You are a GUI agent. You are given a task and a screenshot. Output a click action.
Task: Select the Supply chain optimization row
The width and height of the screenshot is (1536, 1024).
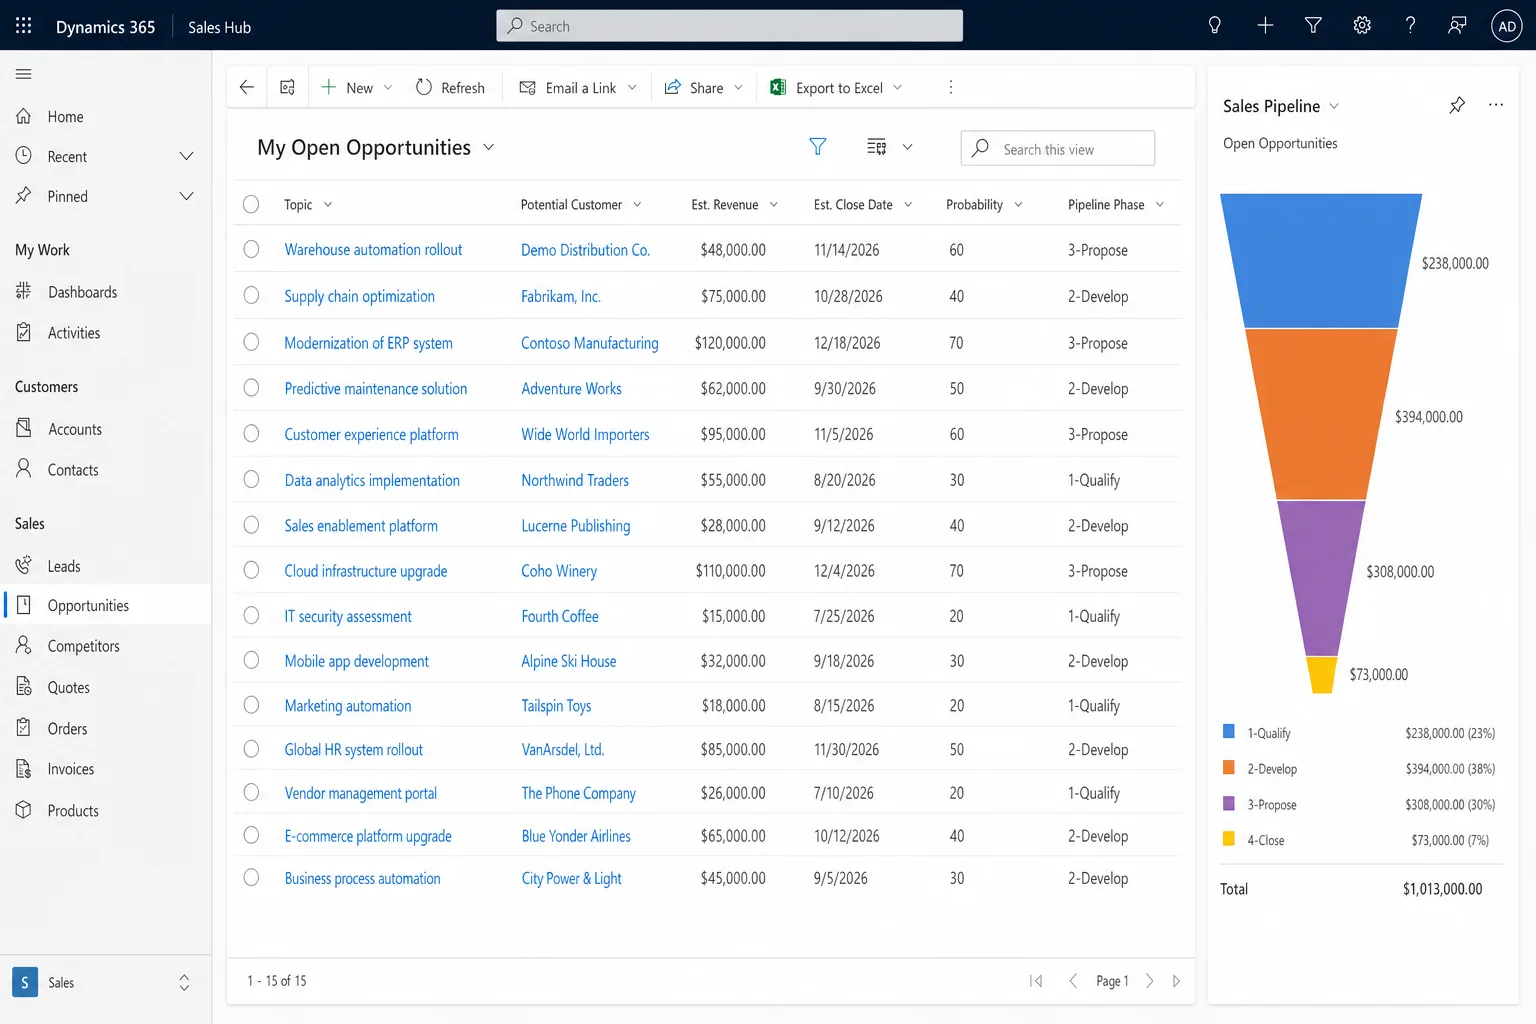tap(251, 295)
